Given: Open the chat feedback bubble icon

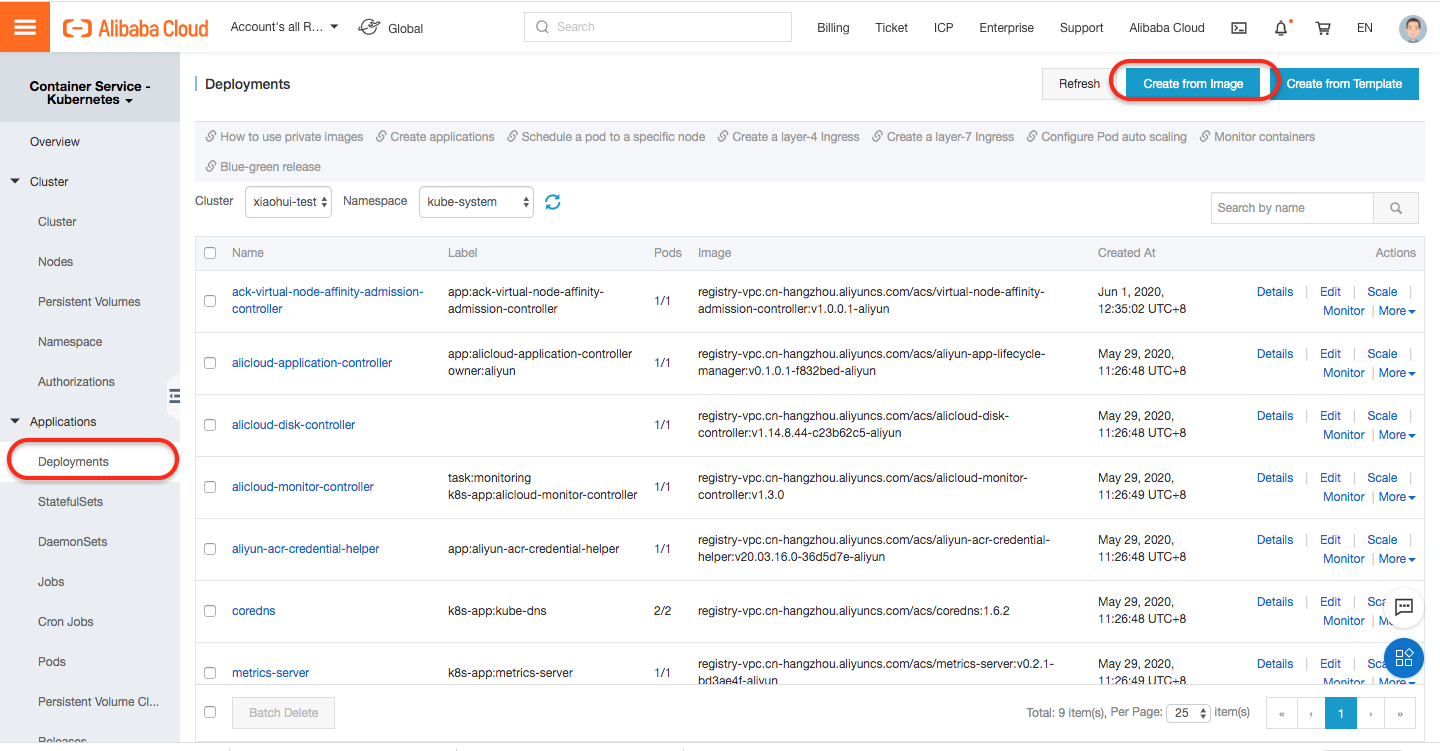Looking at the screenshot, I should click(1404, 607).
